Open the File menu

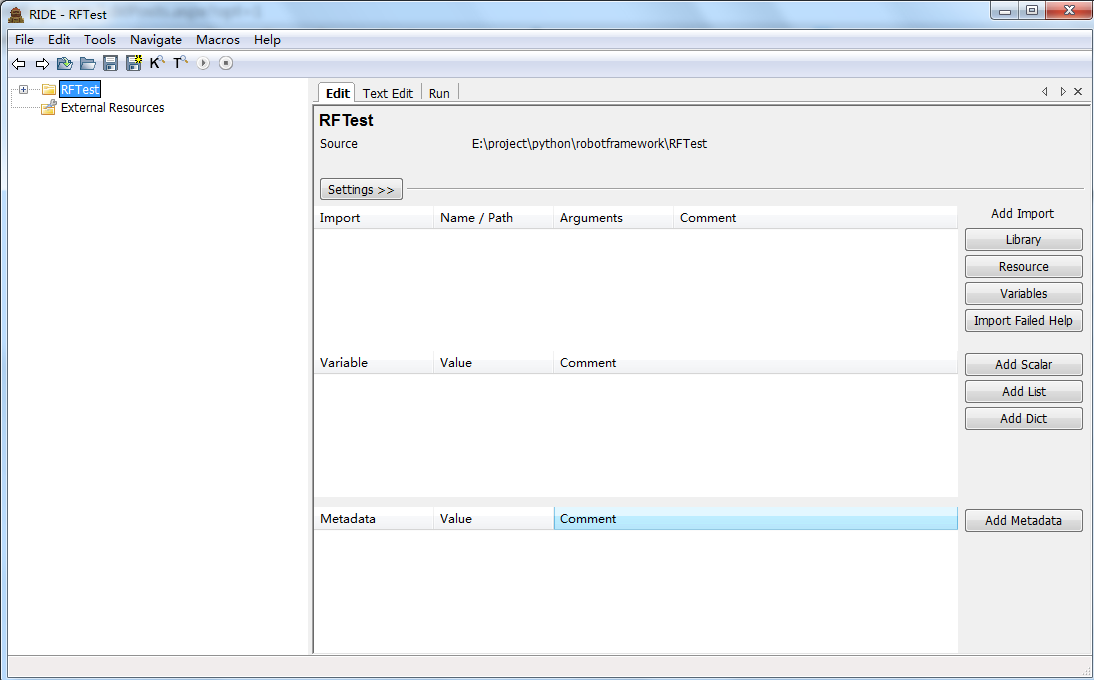pyautogui.click(x=24, y=40)
